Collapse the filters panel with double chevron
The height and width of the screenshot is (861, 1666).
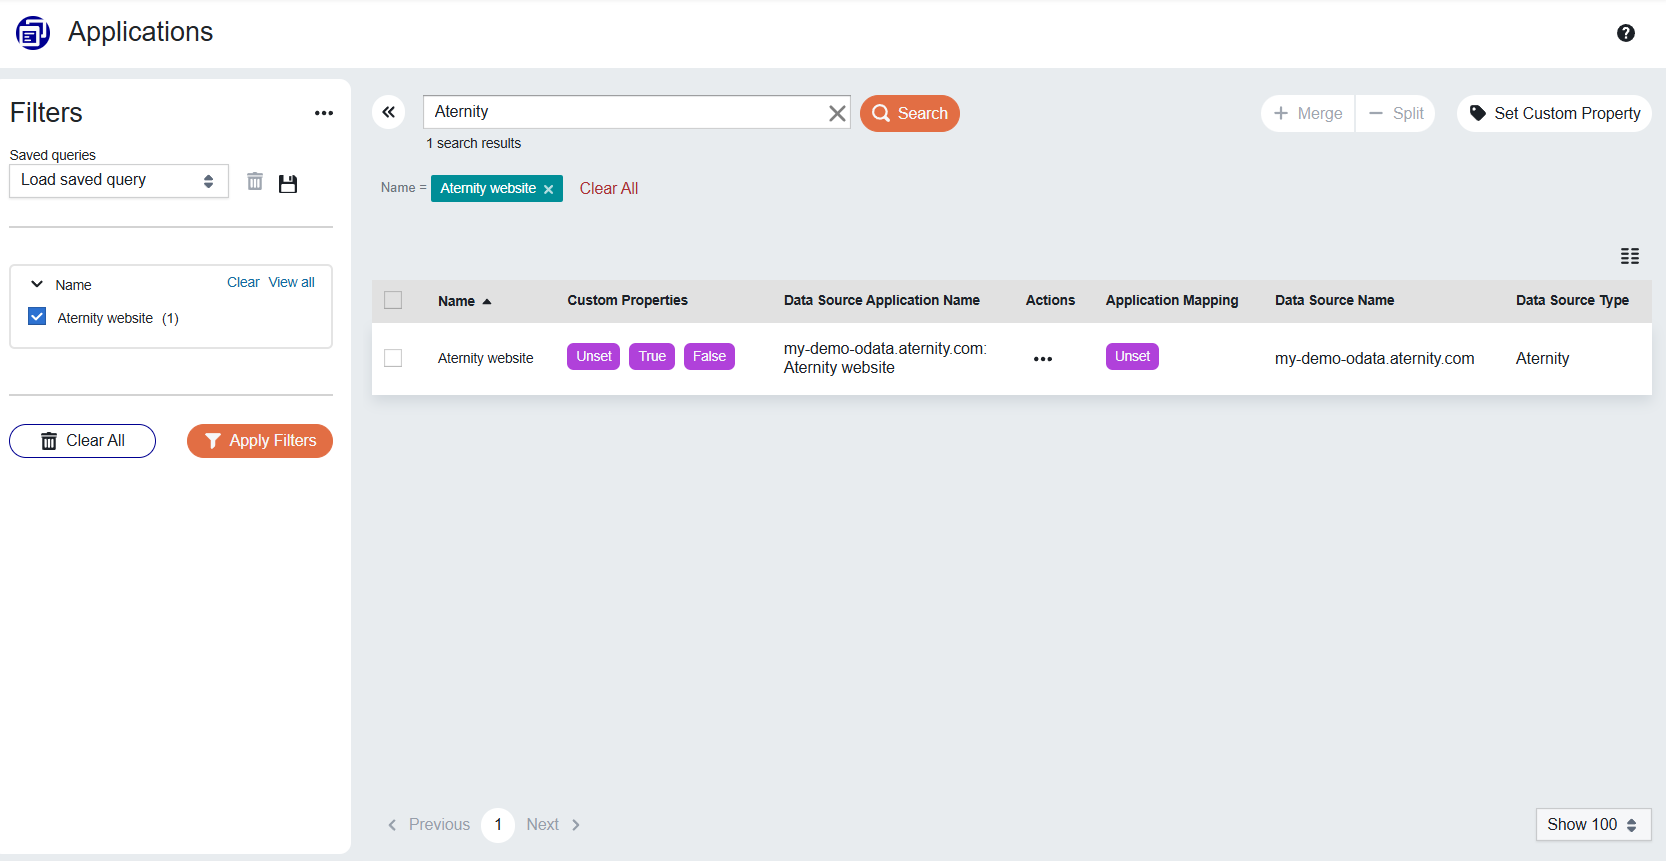389,112
